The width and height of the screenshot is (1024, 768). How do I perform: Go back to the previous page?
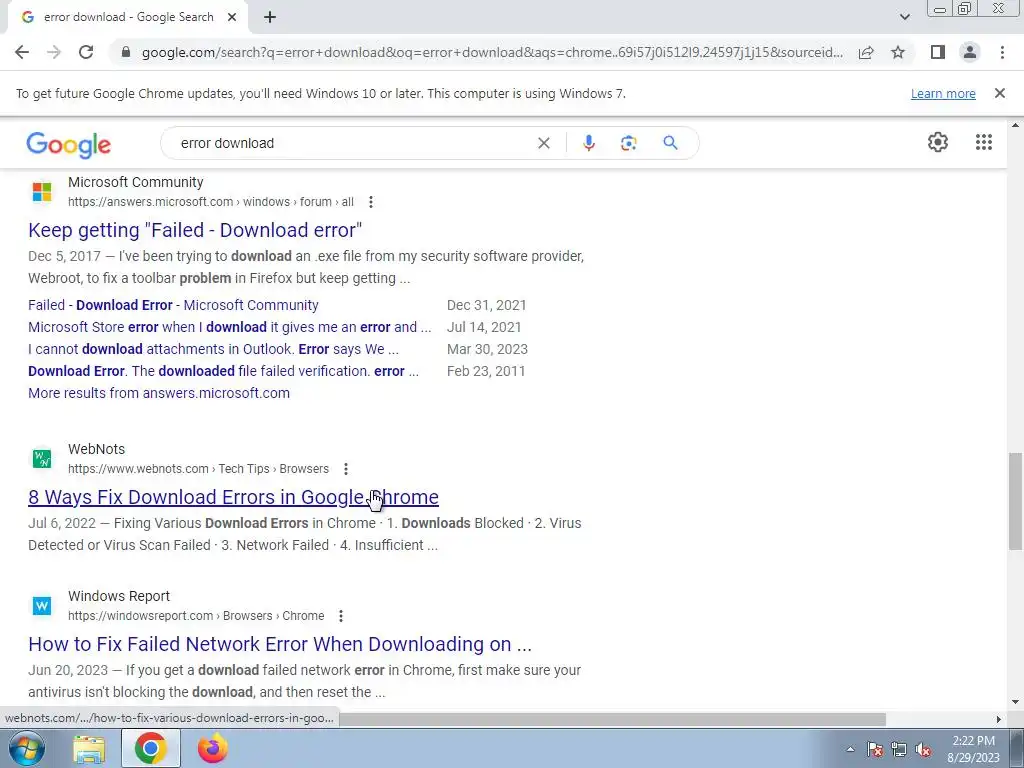point(22,52)
